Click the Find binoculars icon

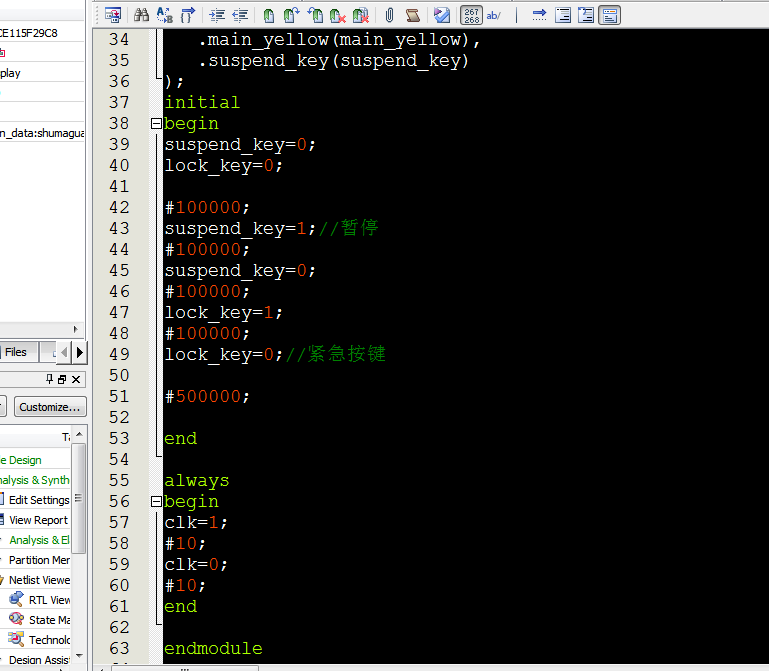click(141, 15)
